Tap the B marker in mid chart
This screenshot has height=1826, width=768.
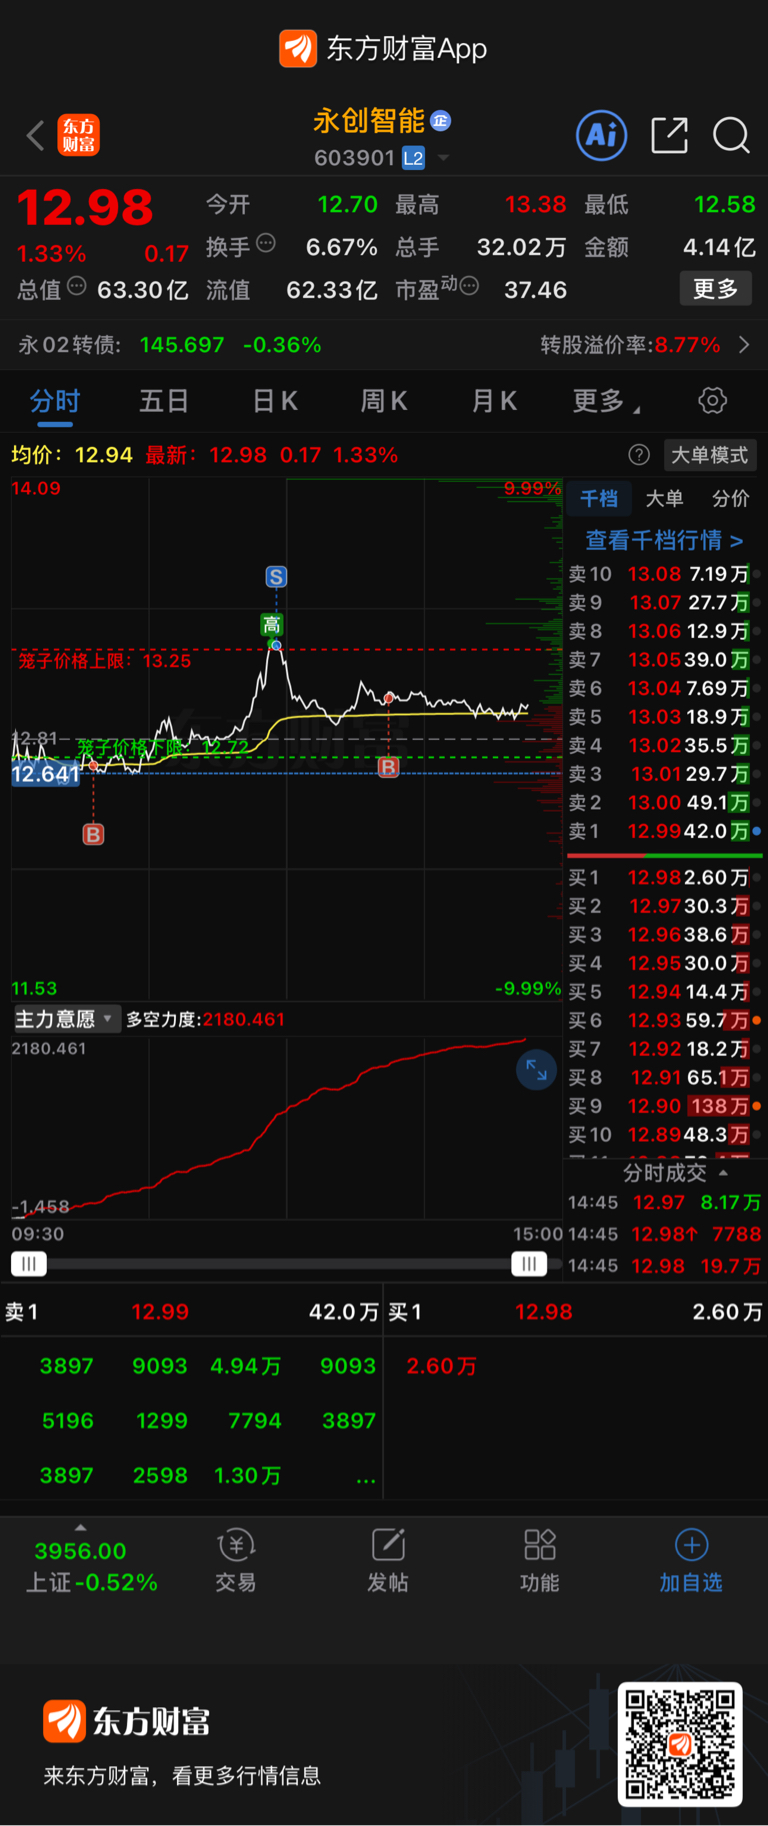(388, 767)
